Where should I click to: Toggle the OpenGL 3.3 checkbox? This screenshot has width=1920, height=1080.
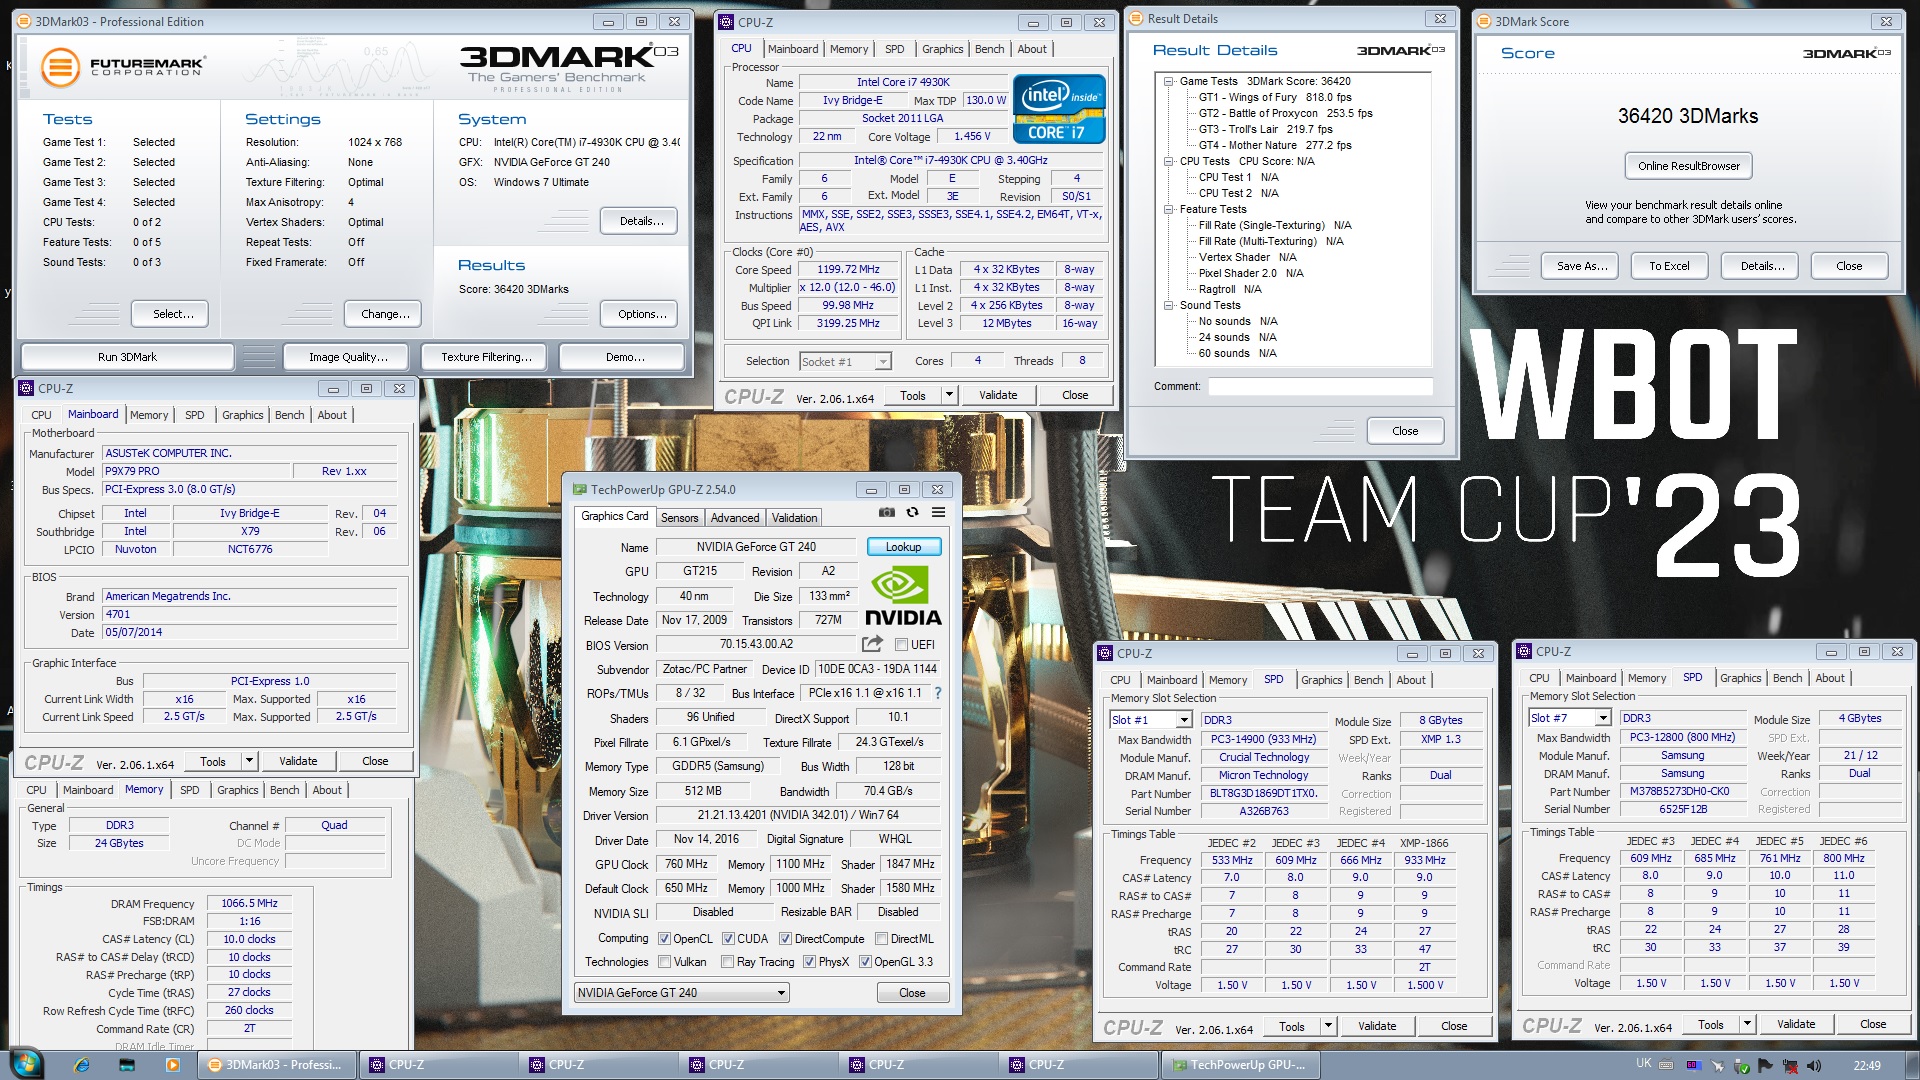[x=865, y=962]
